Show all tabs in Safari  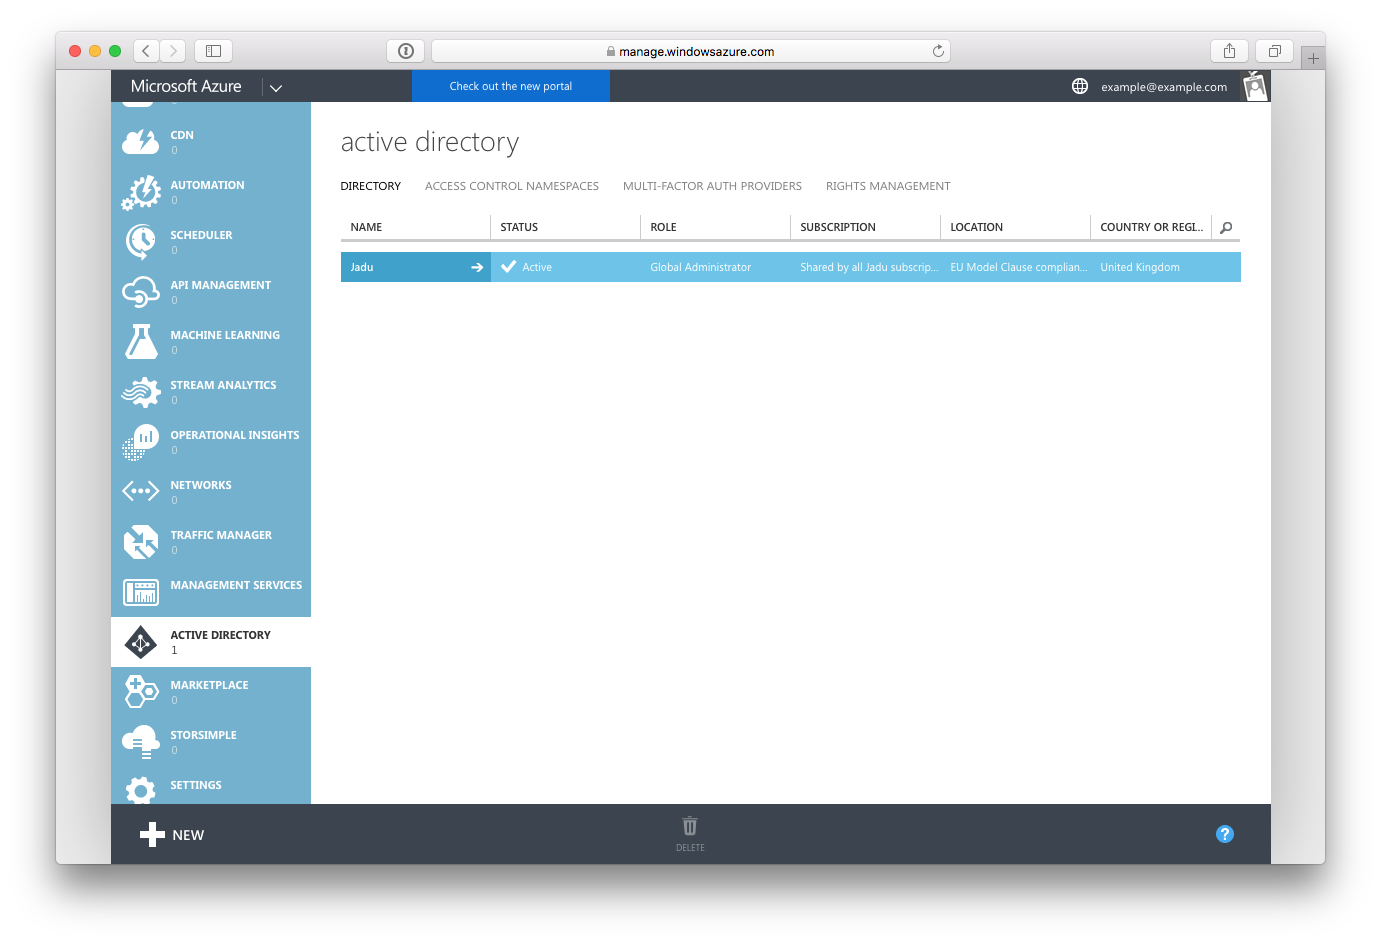click(1275, 51)
